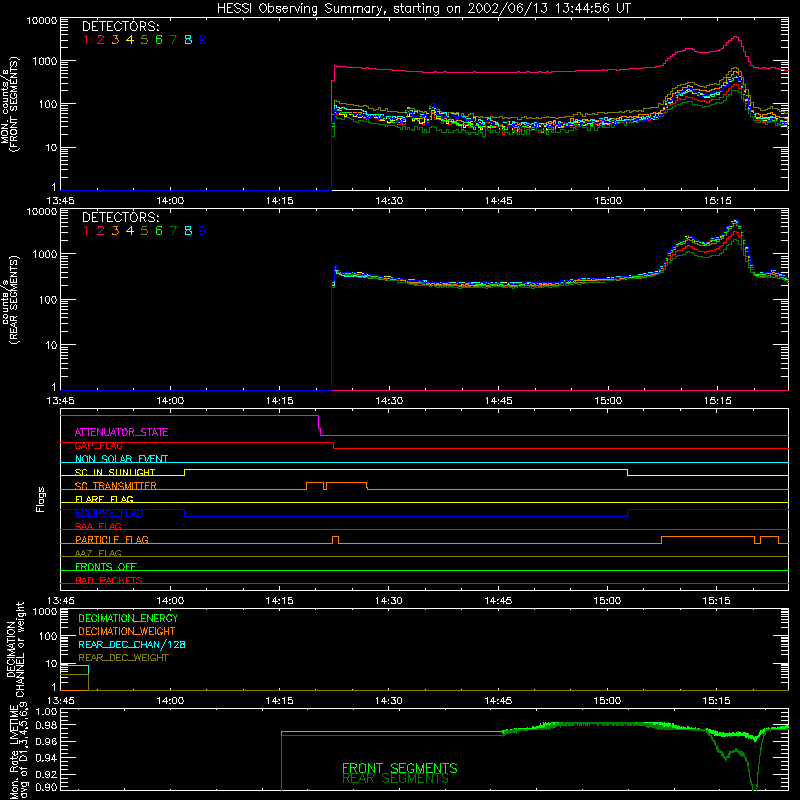Click the REAR_DEC_CHAN/128 legend entry
The image size is (800, 800).
(132, 645)
